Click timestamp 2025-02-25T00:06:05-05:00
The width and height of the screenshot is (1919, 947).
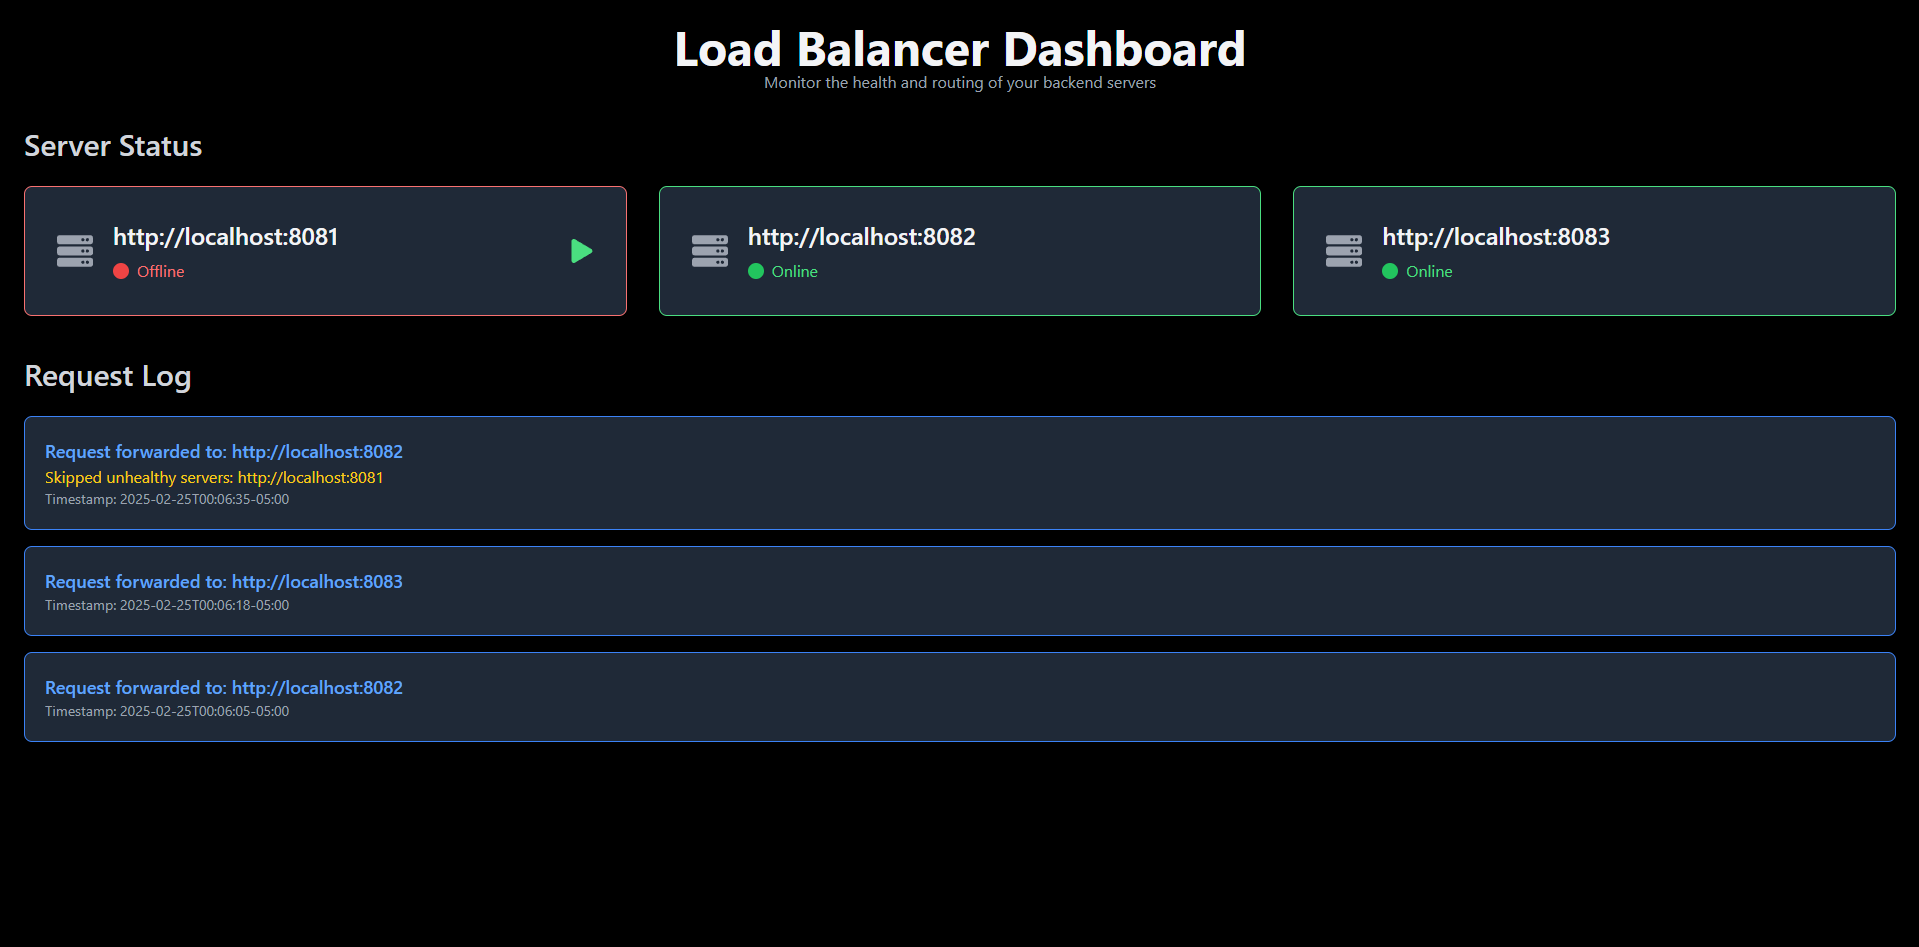click(167, 711)
